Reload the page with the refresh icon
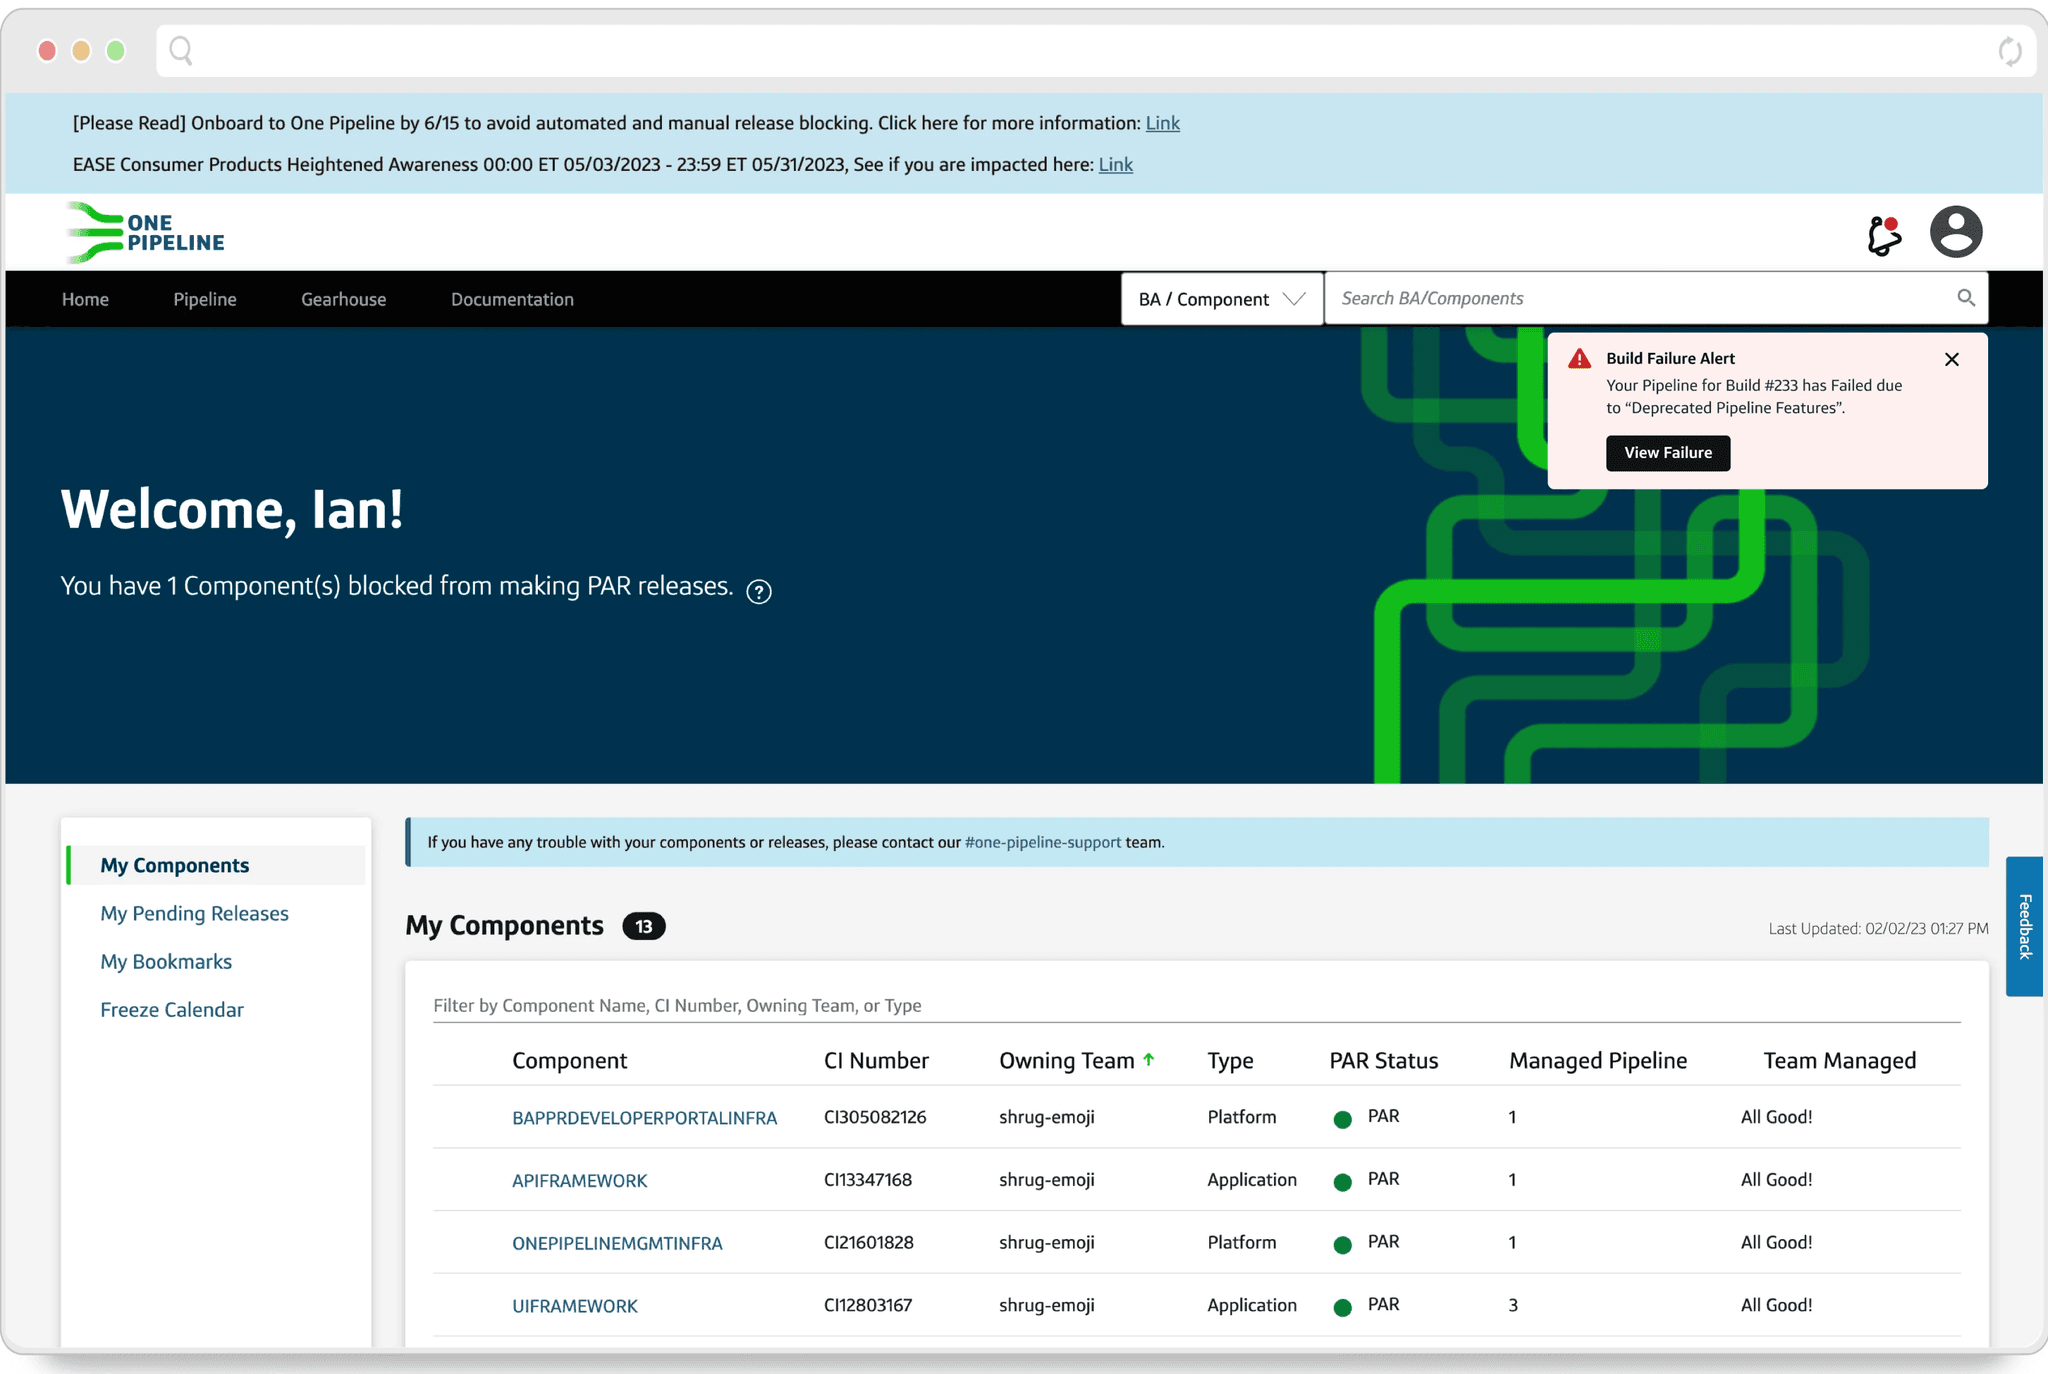 tap(2010, 51)
